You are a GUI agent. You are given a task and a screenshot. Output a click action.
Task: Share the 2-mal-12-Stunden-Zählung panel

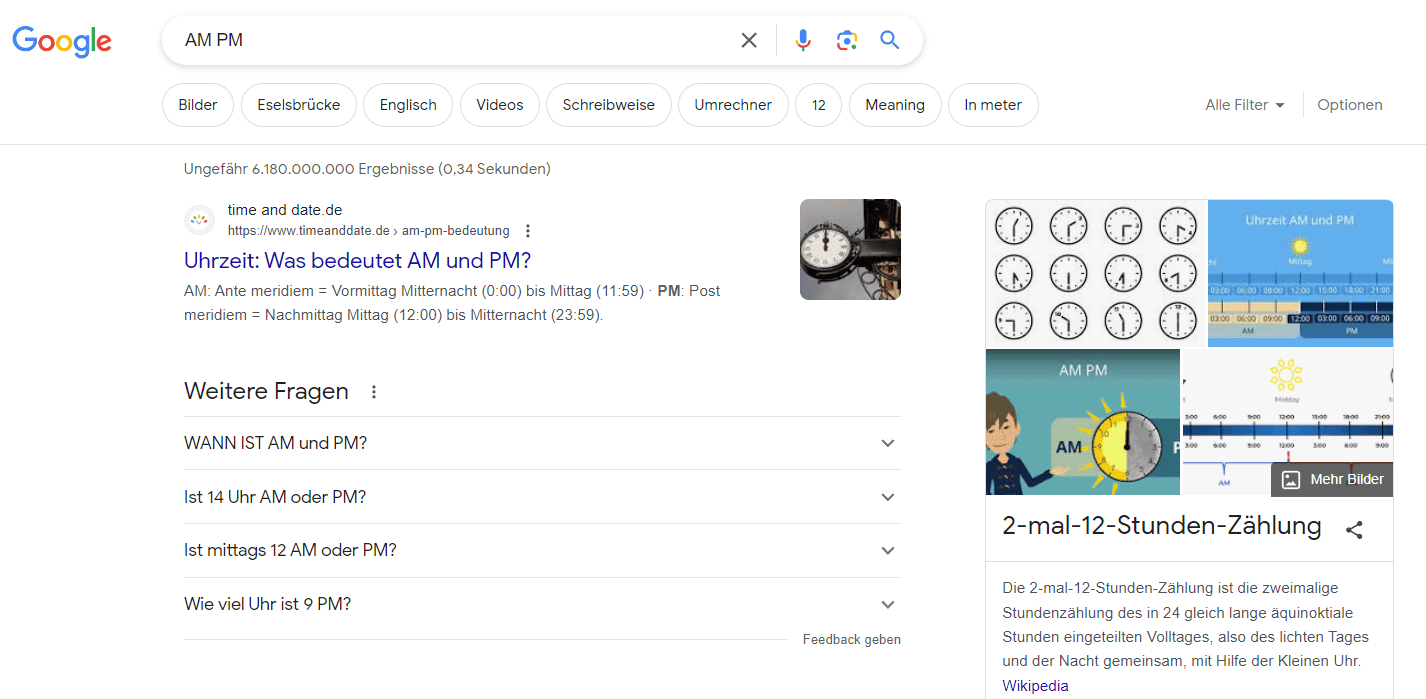[1355, 530]
